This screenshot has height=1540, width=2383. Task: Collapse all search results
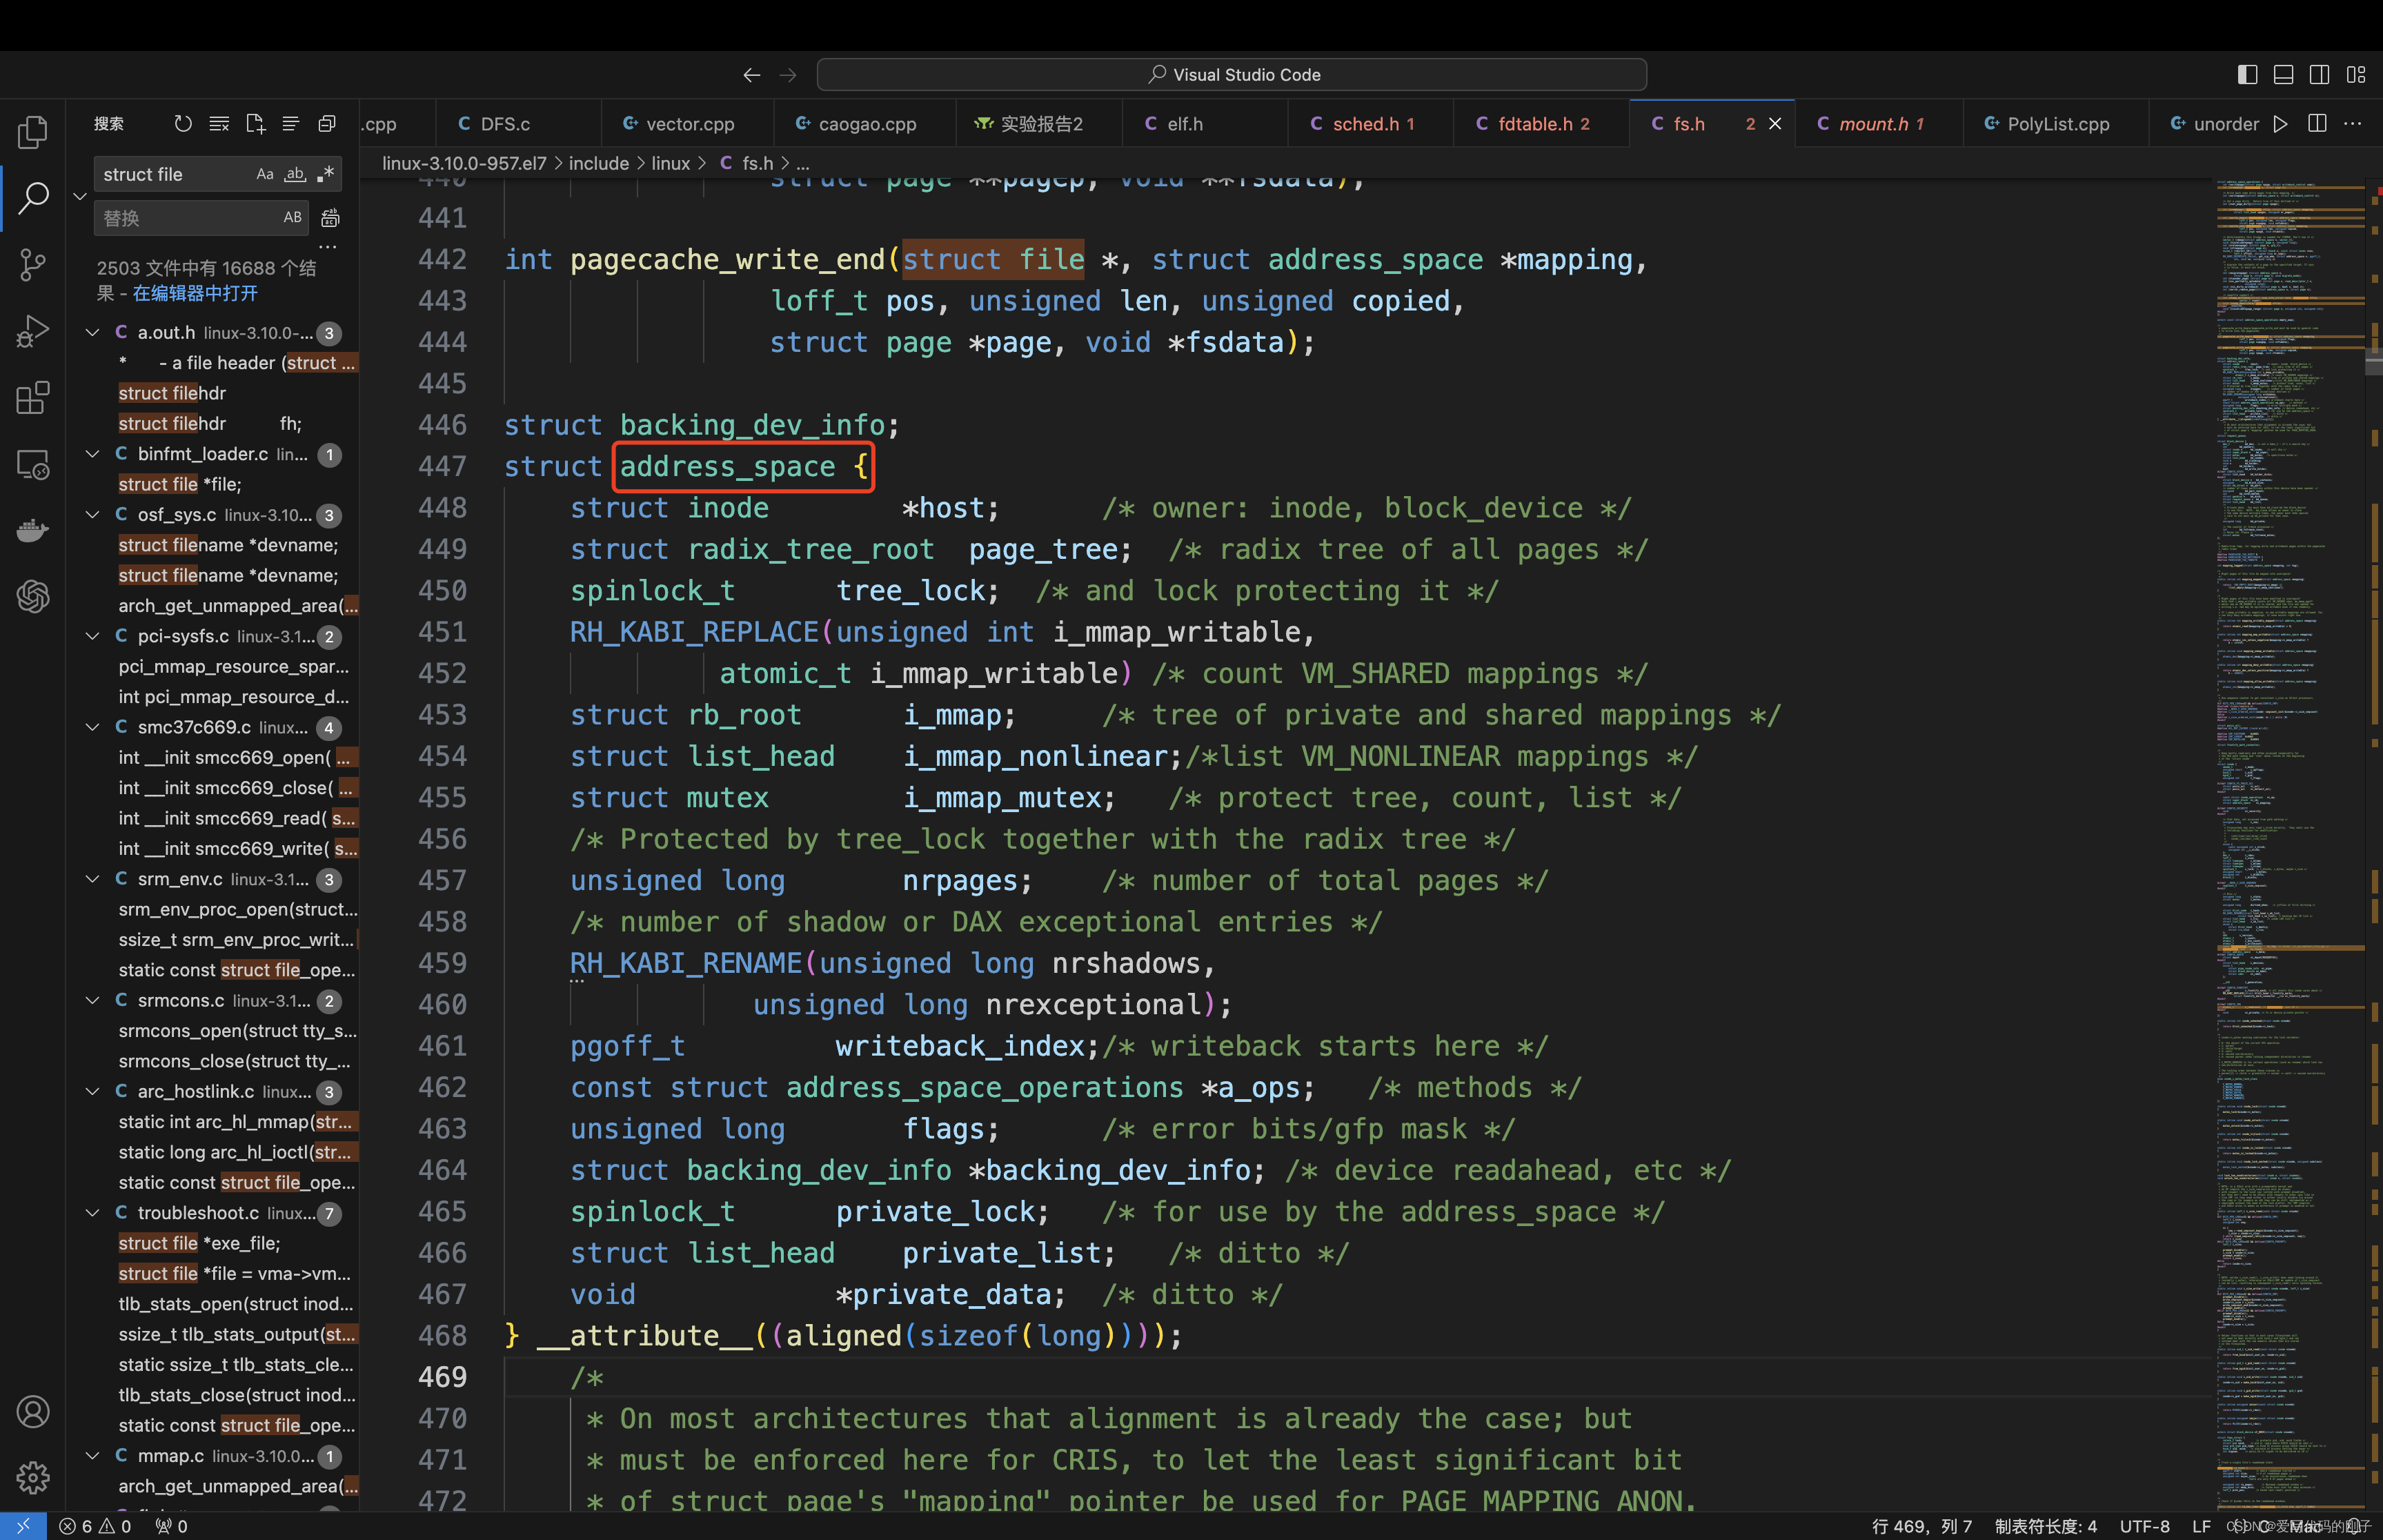tap(327, 124)
